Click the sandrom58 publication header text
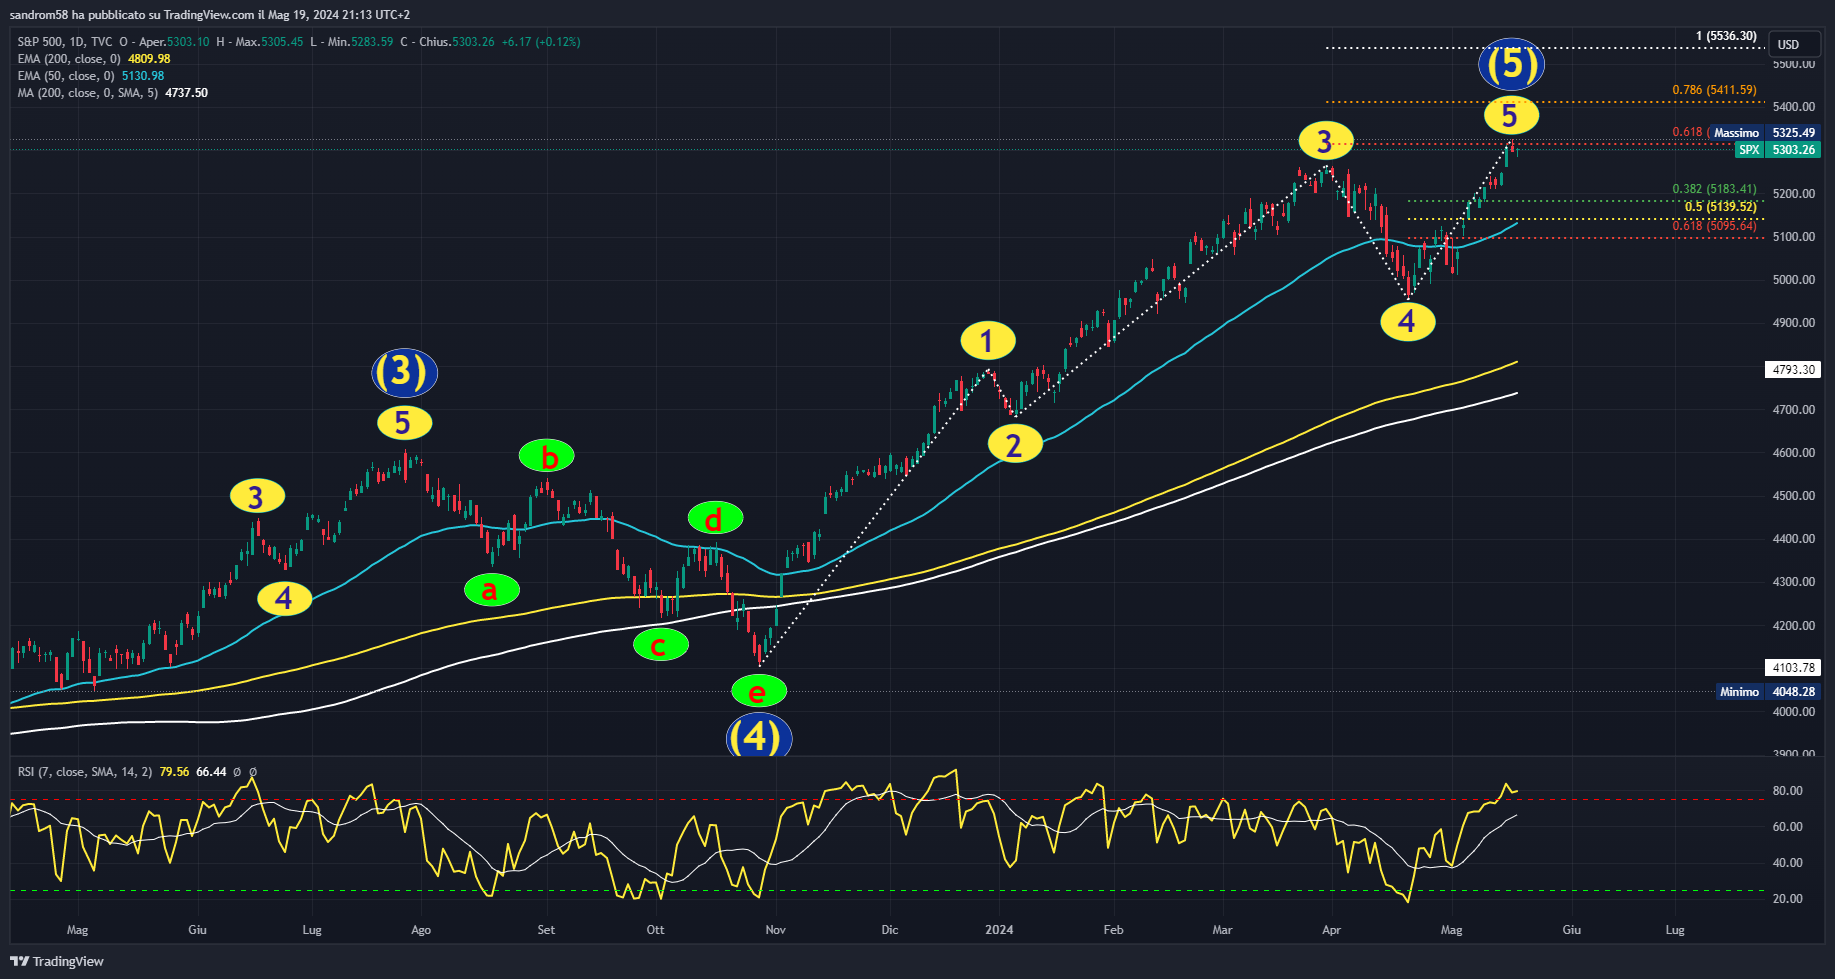Viewport: 1835px width, 979px height. pos(210,15)
